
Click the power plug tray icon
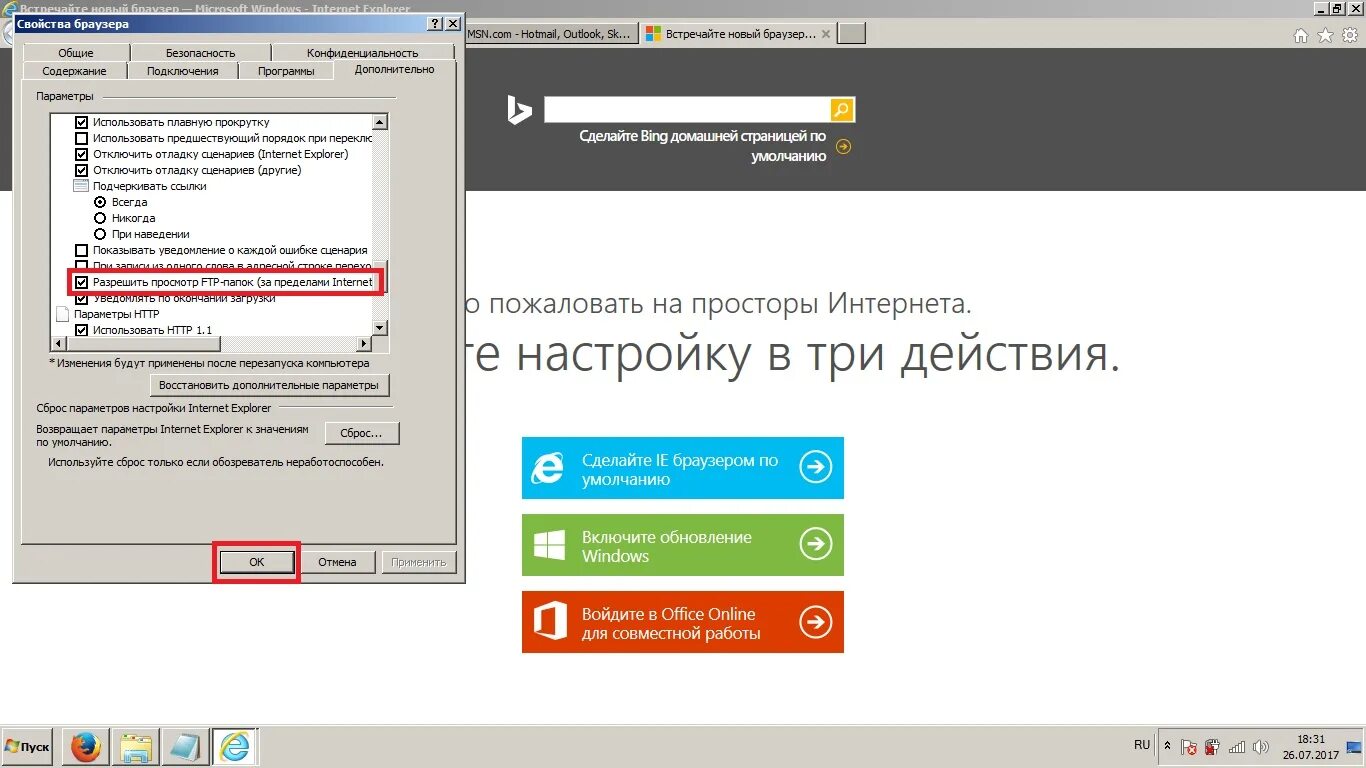pyautogui.click(x=1212, y=747)
